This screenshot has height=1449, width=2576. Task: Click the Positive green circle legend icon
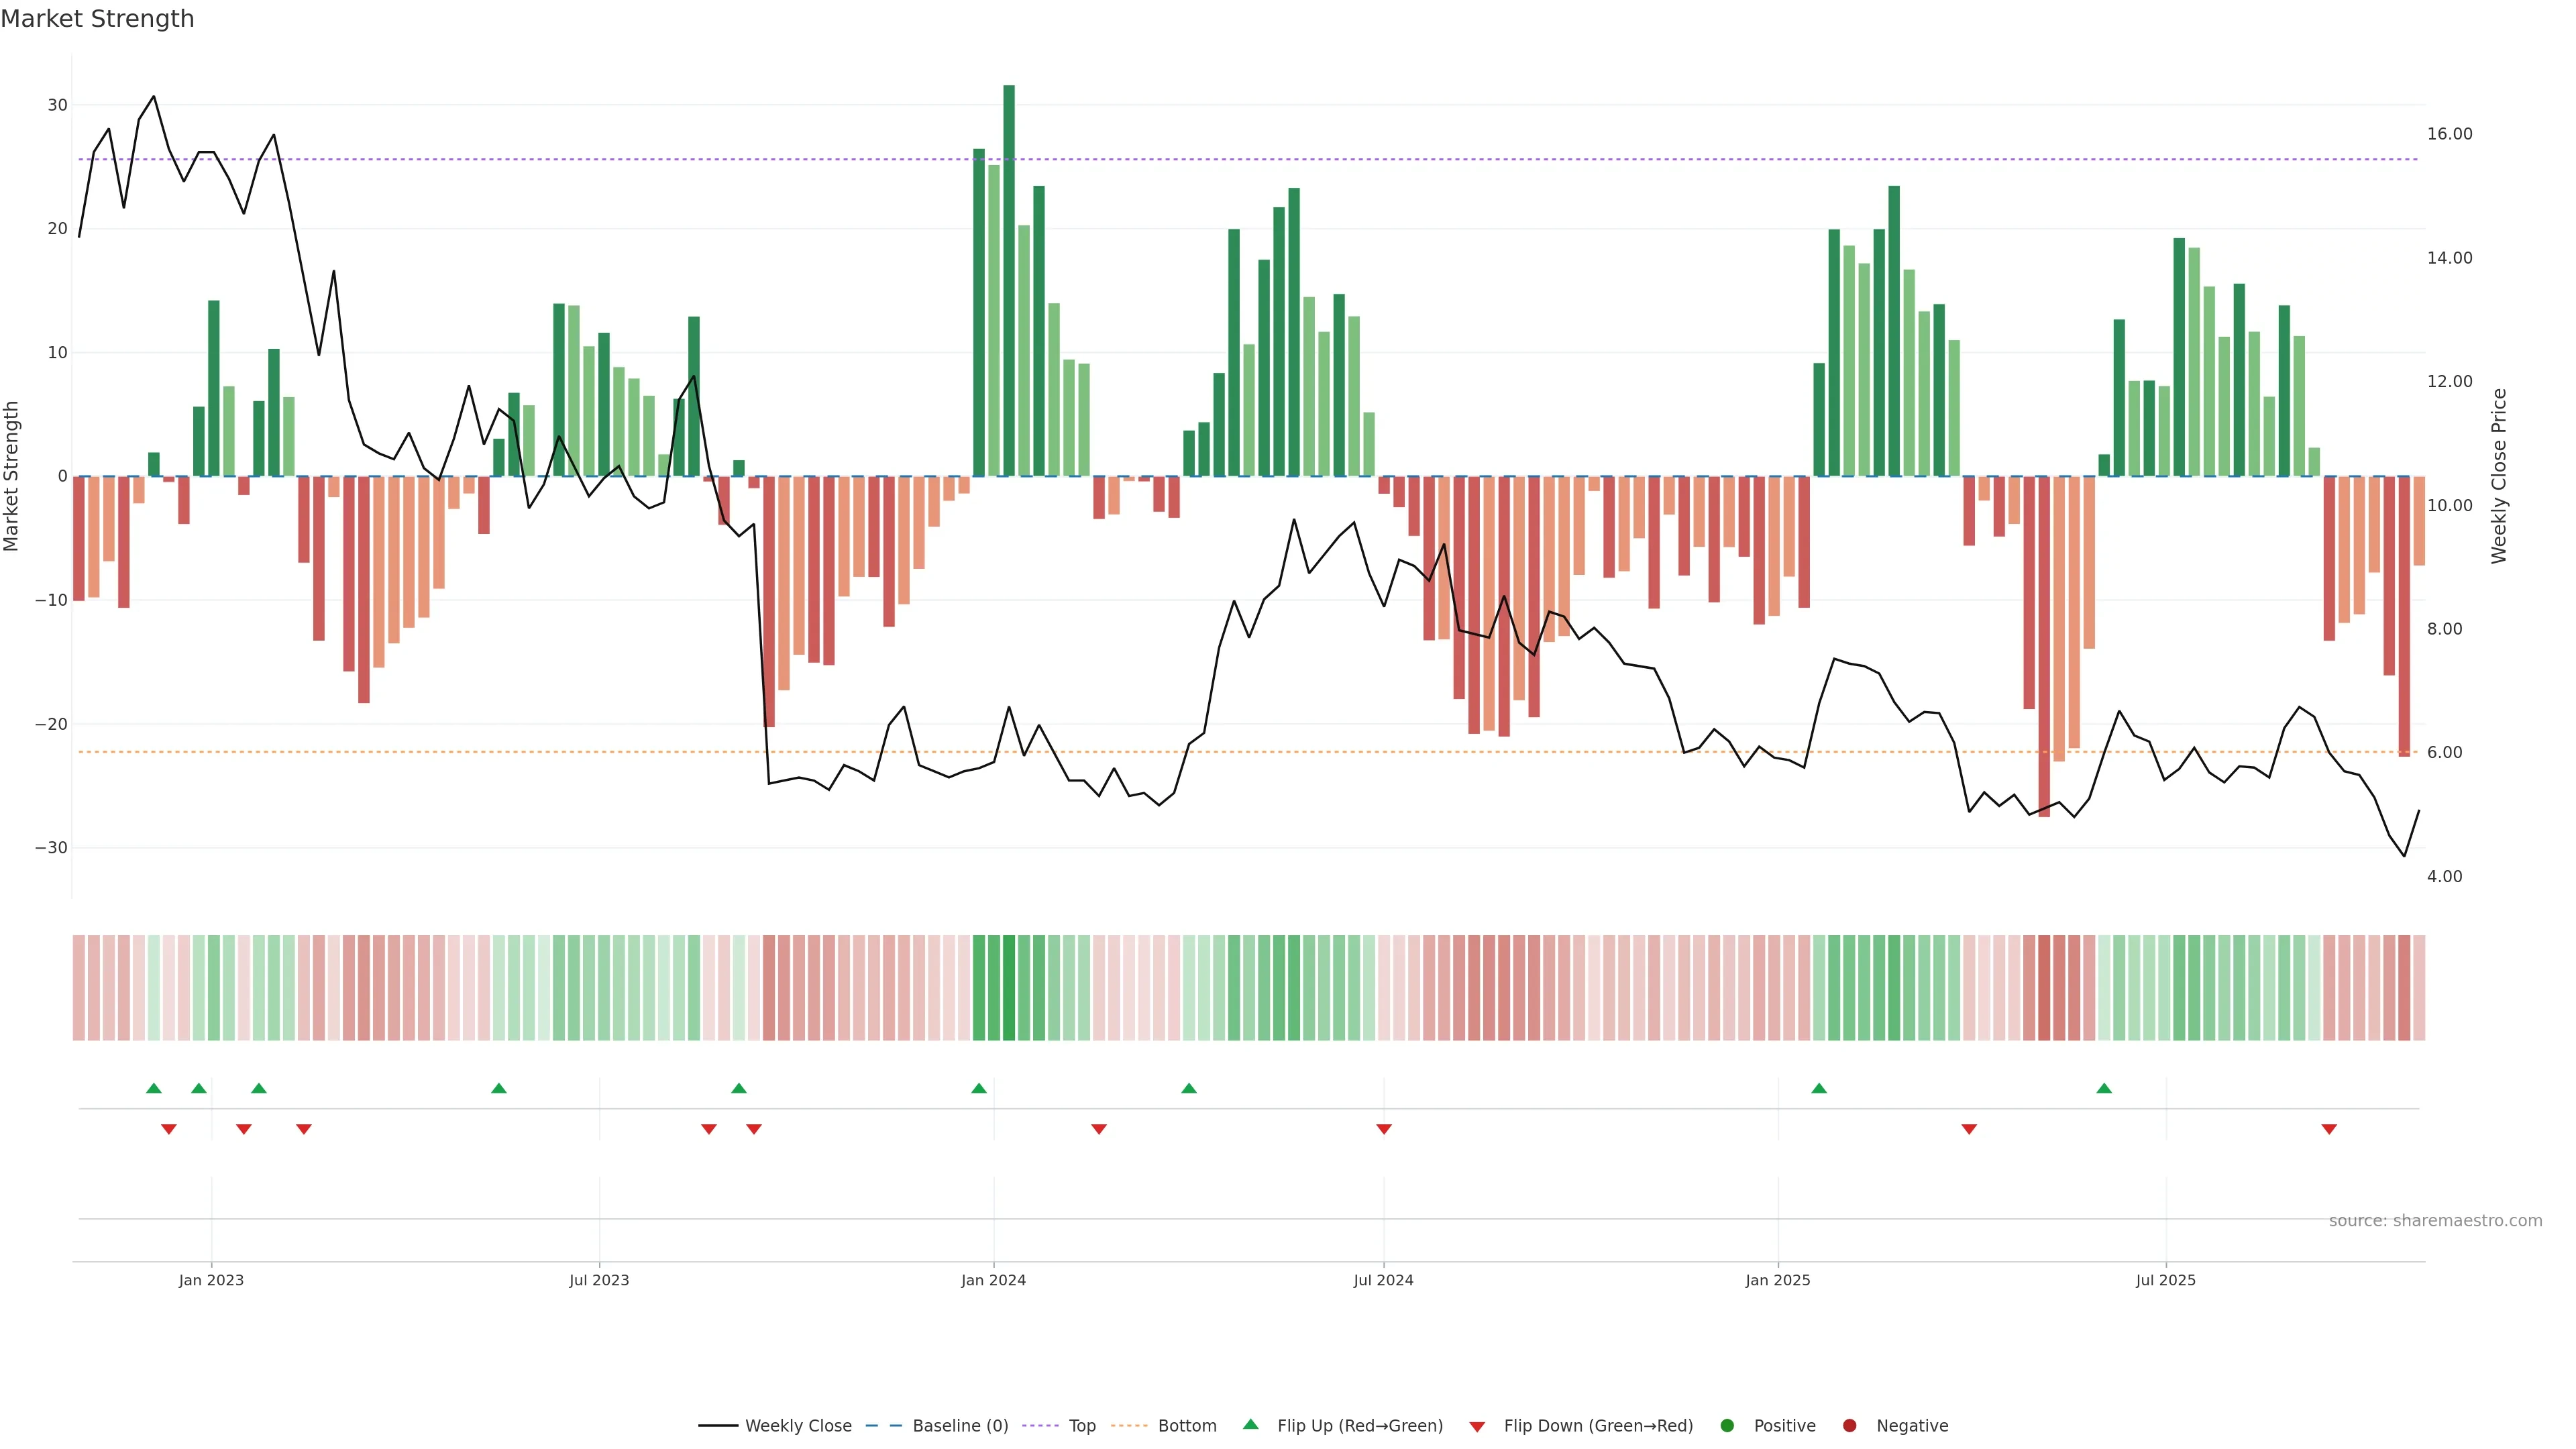click(x=1727, y=1426)
